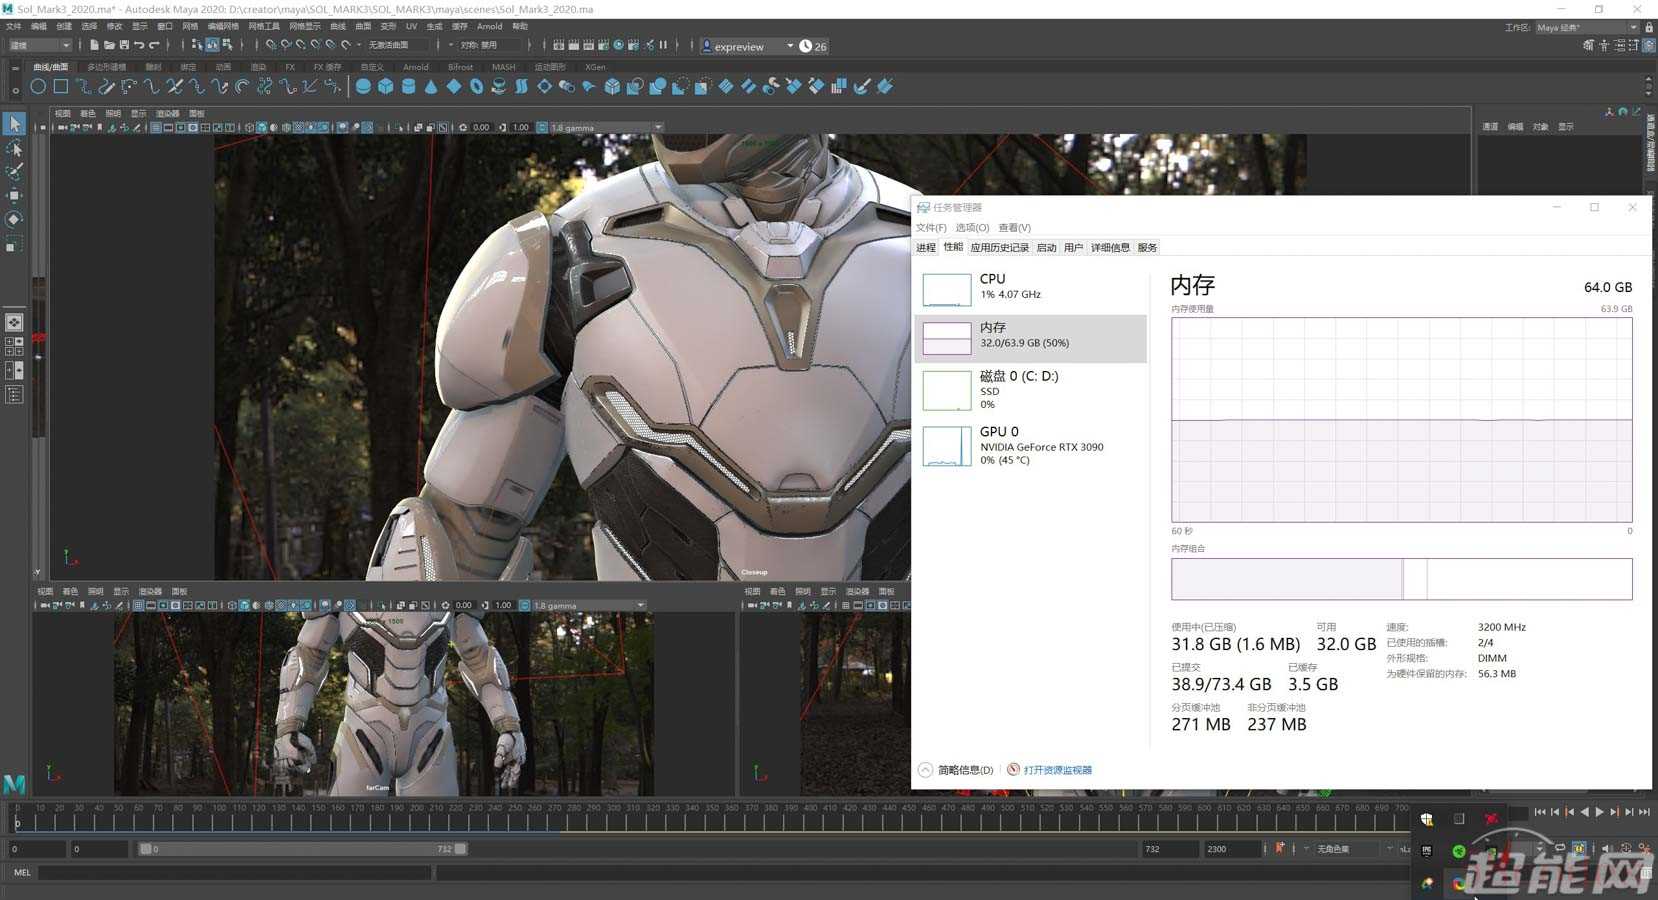The image size is (1658, 900).
Task: Select the GPU 0 performance entry
Action: [x=1030, y=446]
